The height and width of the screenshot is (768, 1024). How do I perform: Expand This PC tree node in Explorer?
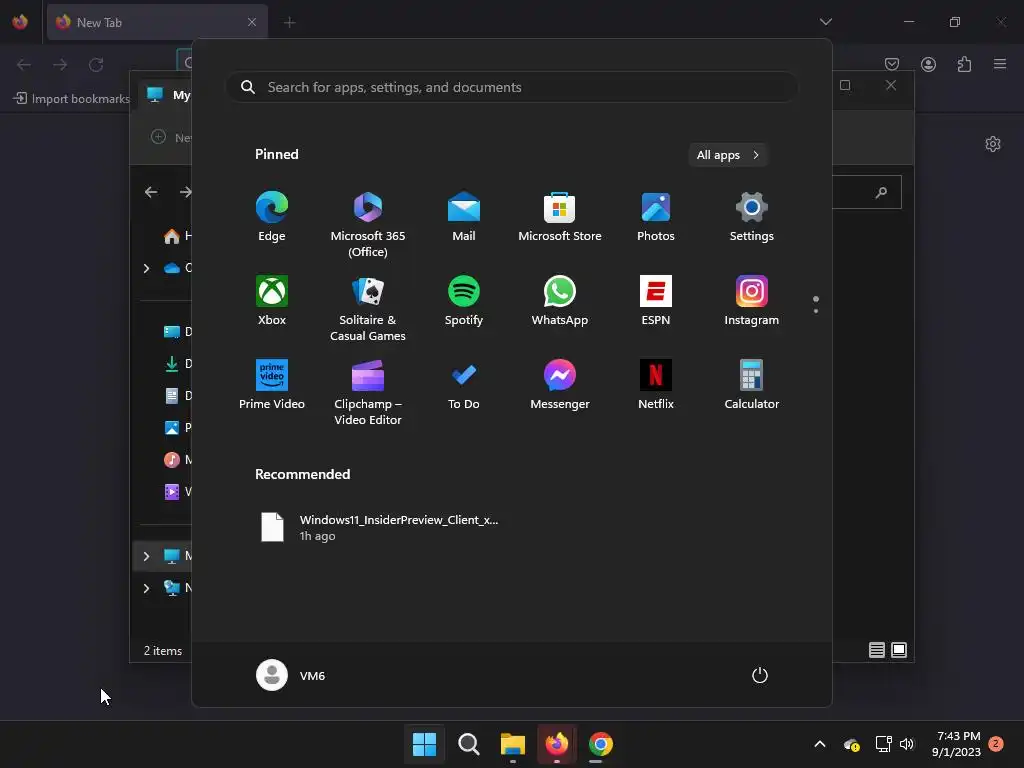point(146,556)
